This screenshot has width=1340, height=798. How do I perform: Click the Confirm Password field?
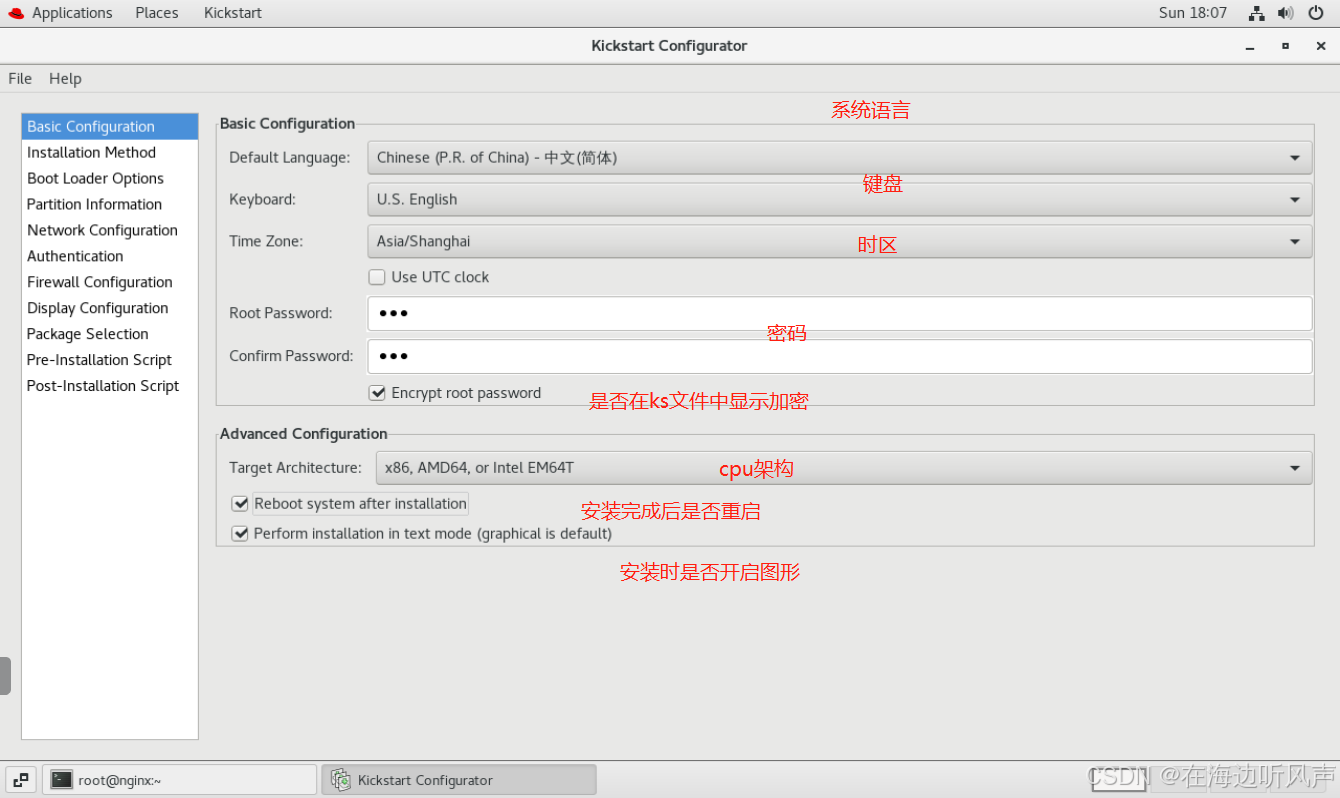coord(840,357)
